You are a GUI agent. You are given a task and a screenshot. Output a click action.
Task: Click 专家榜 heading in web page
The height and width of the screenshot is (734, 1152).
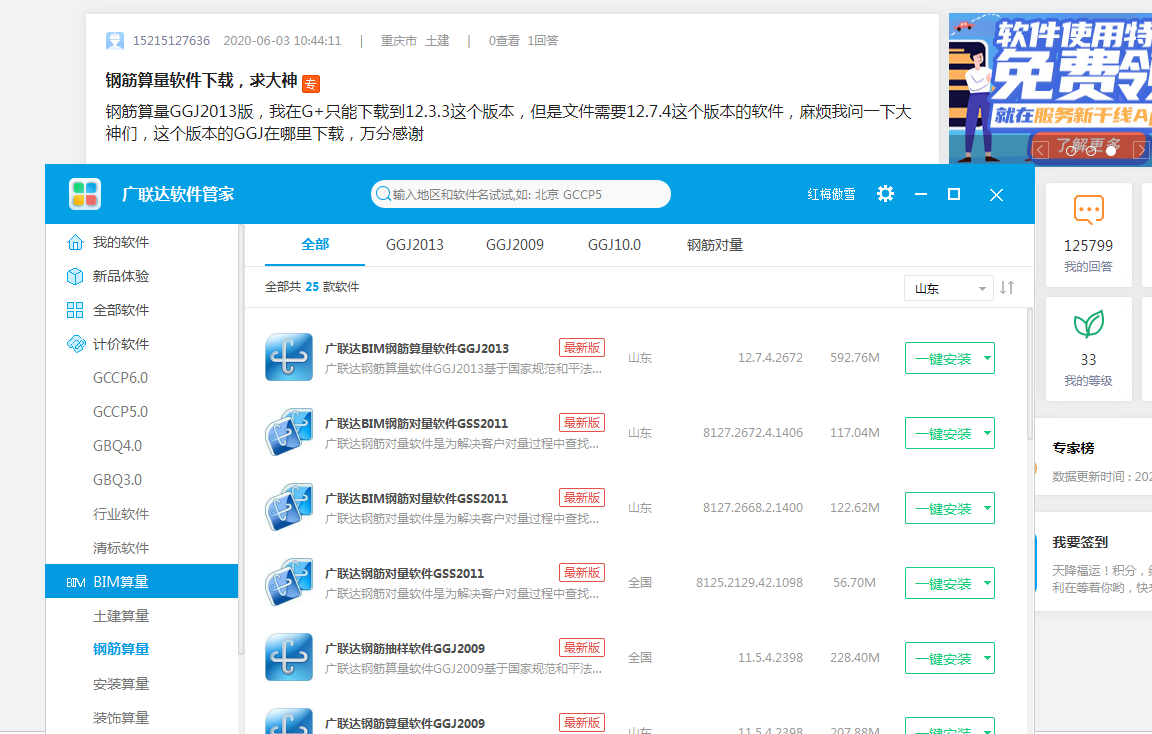[x=1073, y=448]
